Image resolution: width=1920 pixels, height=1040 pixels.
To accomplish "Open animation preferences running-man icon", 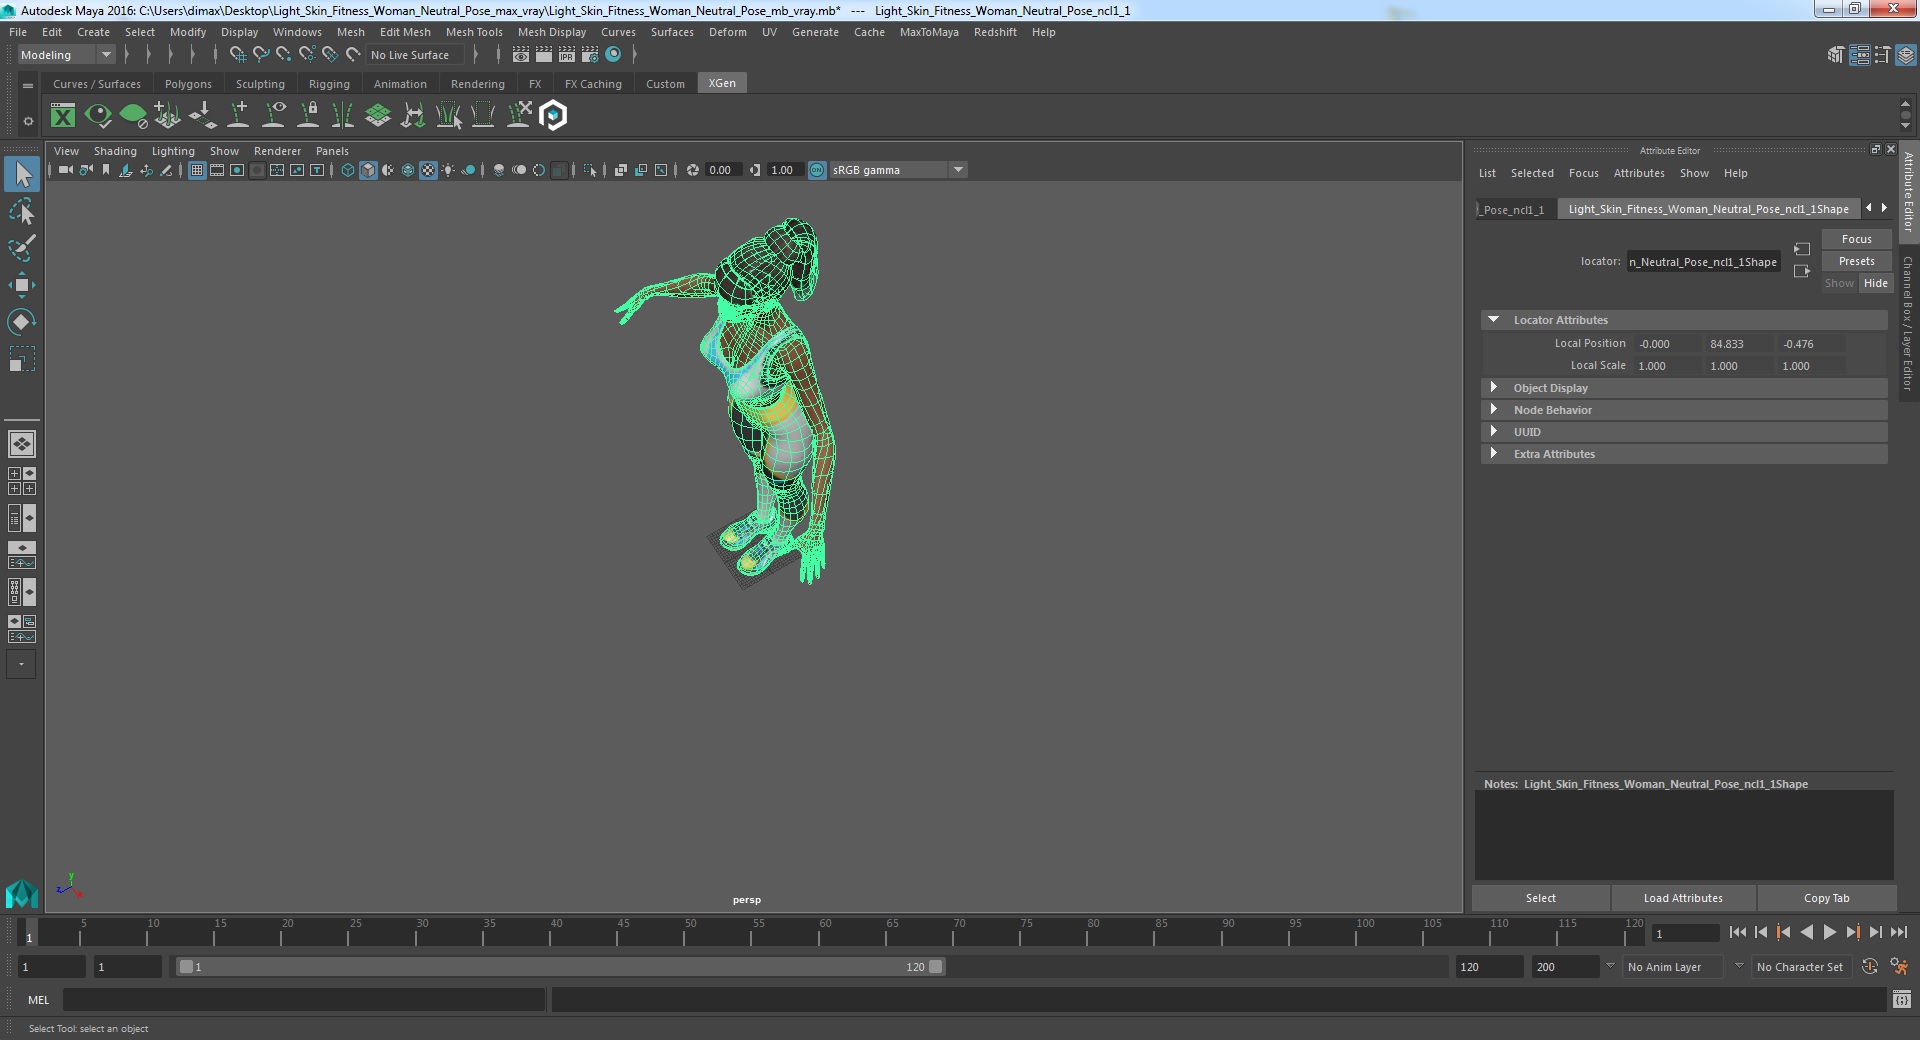I will pyautogui.click(x=1899, y=967).
